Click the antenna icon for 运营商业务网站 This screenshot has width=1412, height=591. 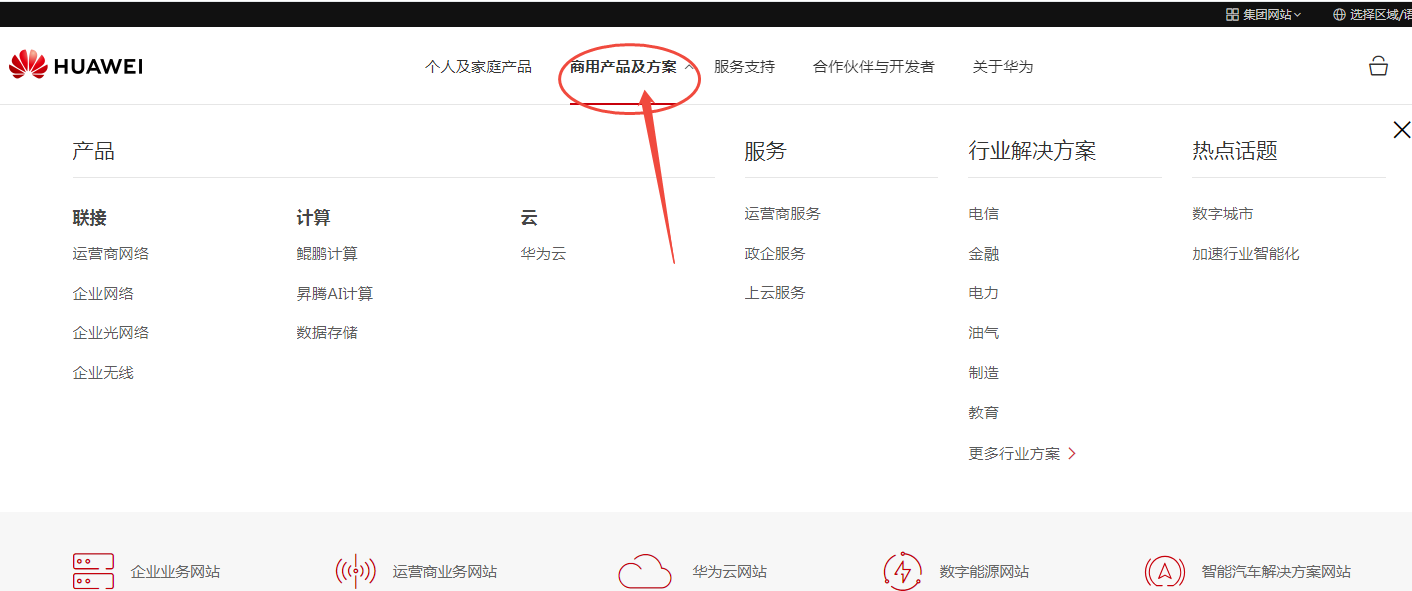tap(355, 571)
